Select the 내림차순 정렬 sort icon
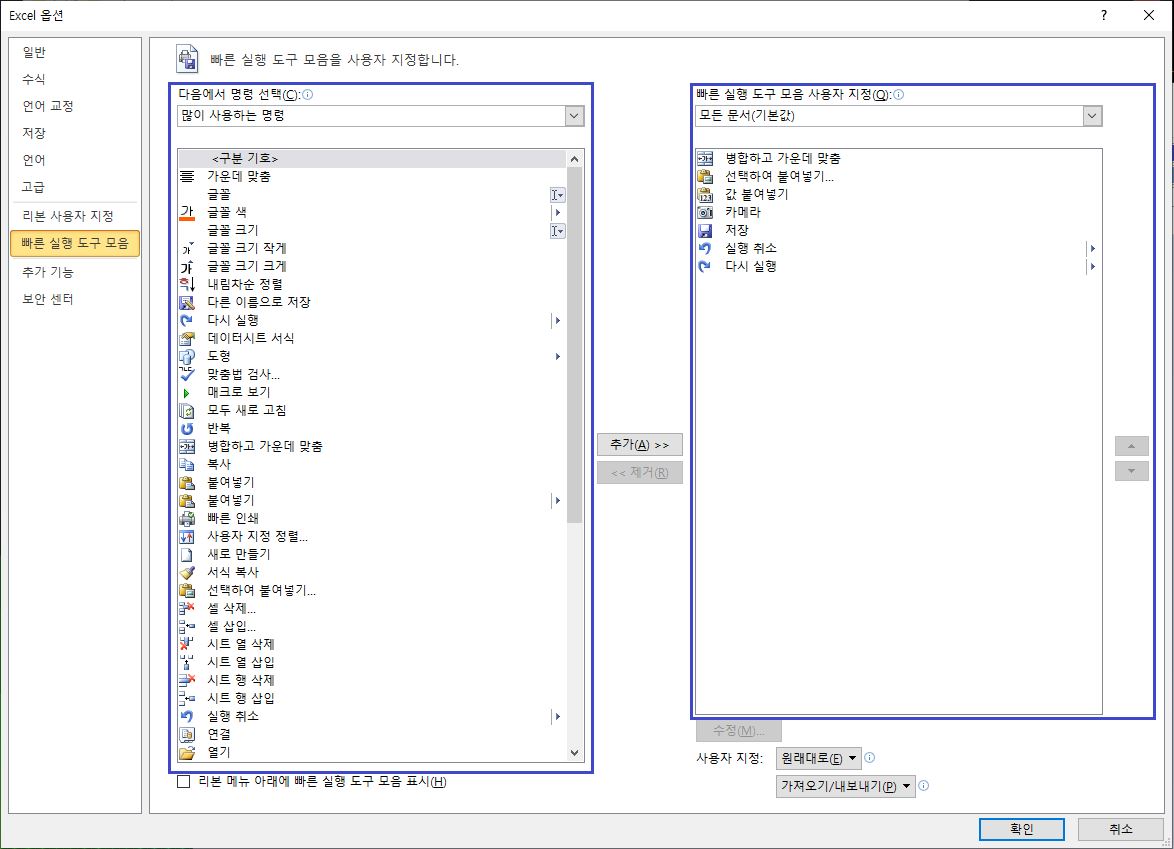 pyautogui.click(x=187, y=284)
